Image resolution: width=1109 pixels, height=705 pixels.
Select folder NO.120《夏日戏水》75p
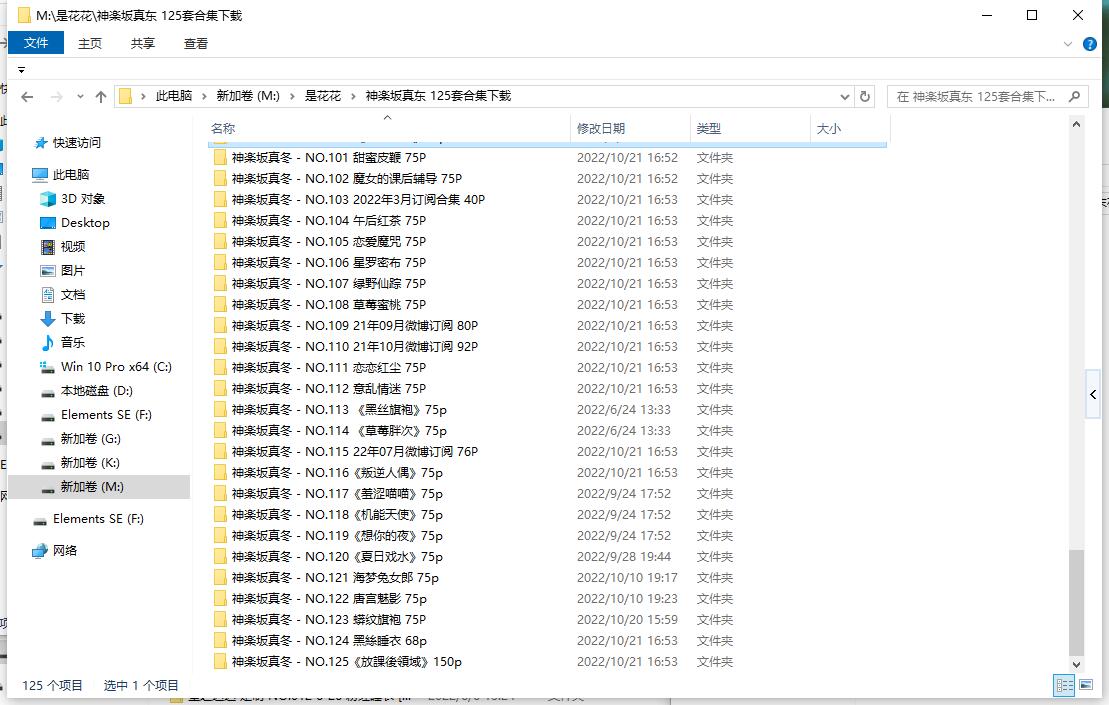point(337,557)
